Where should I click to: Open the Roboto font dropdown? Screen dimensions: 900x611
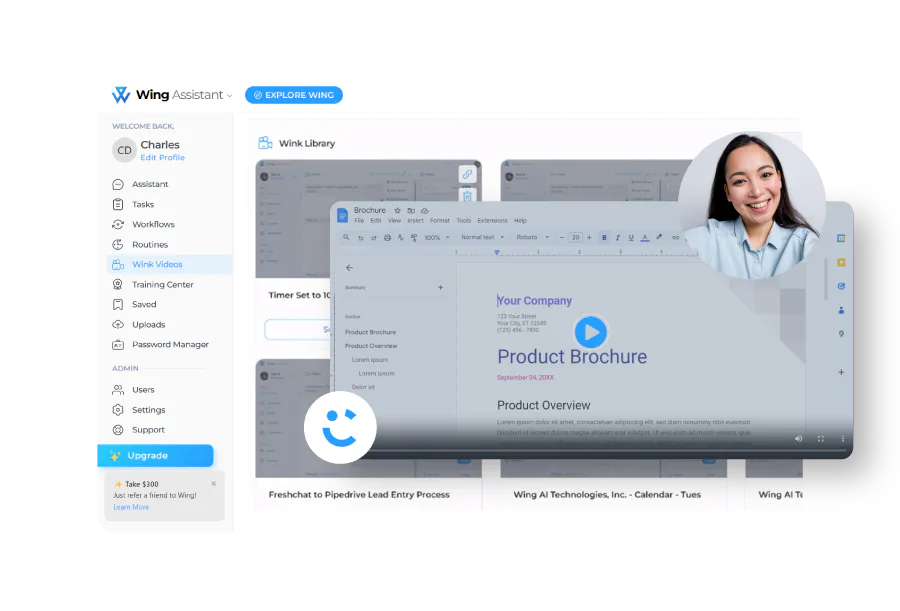coord(532,237)
